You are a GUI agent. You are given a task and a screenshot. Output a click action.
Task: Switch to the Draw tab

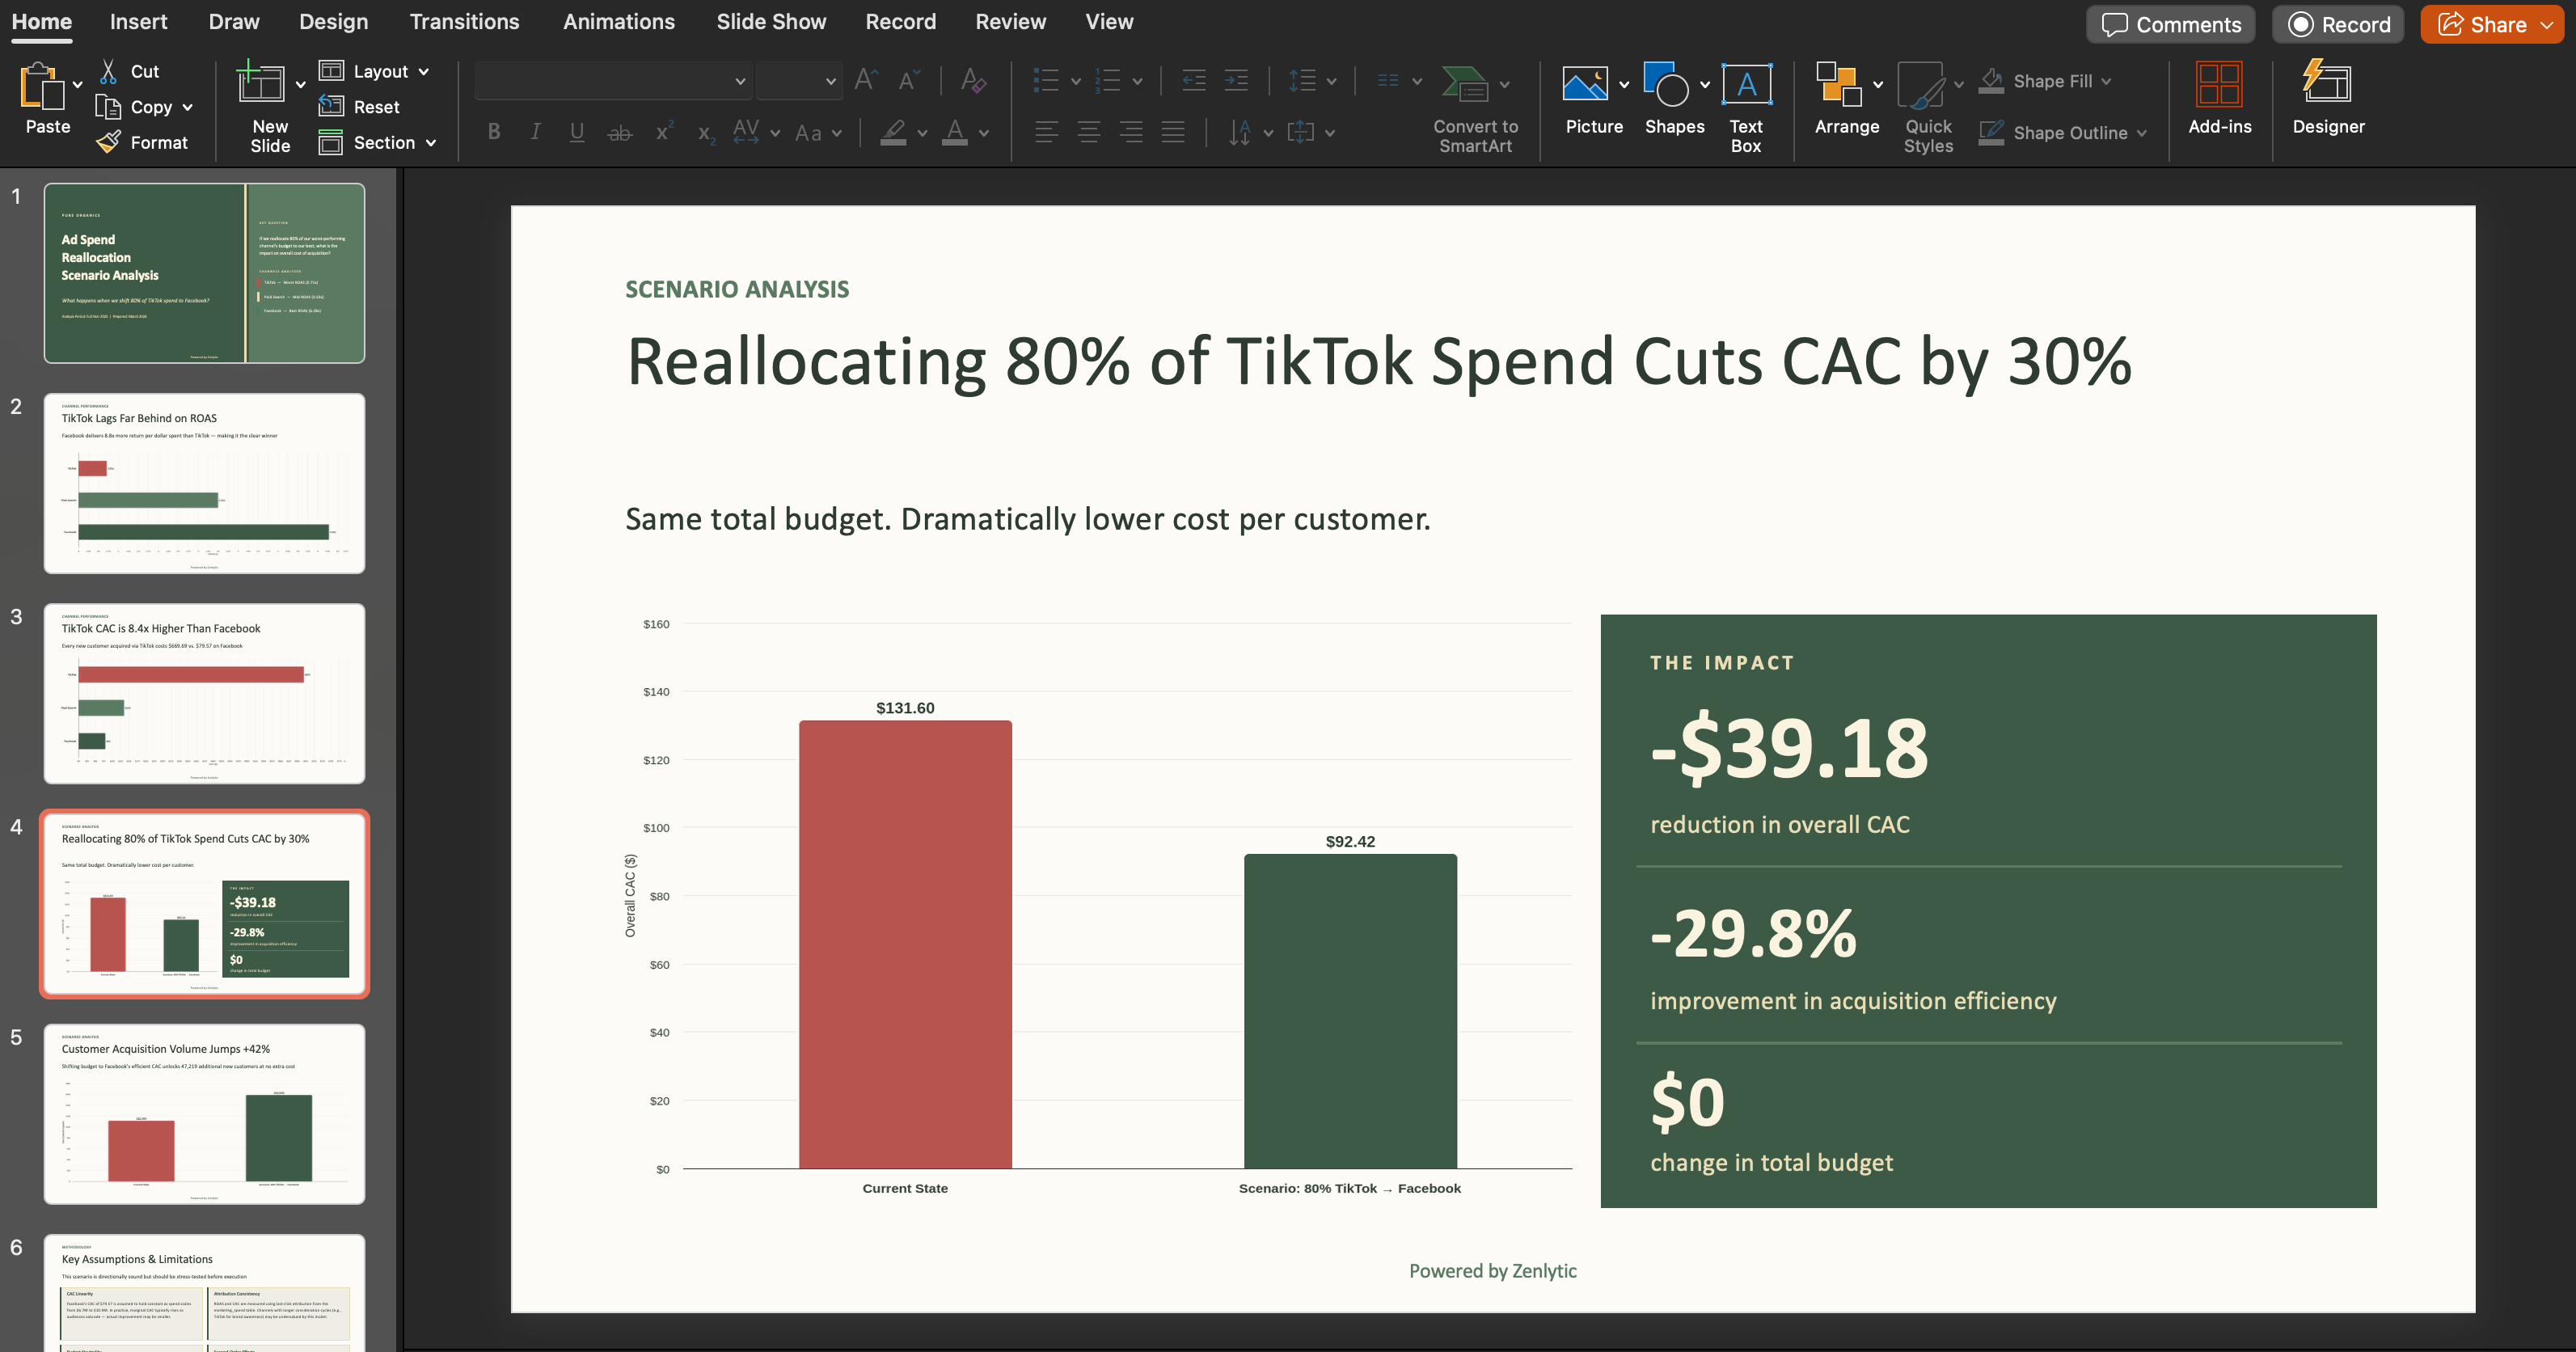[x=234, y=22]
